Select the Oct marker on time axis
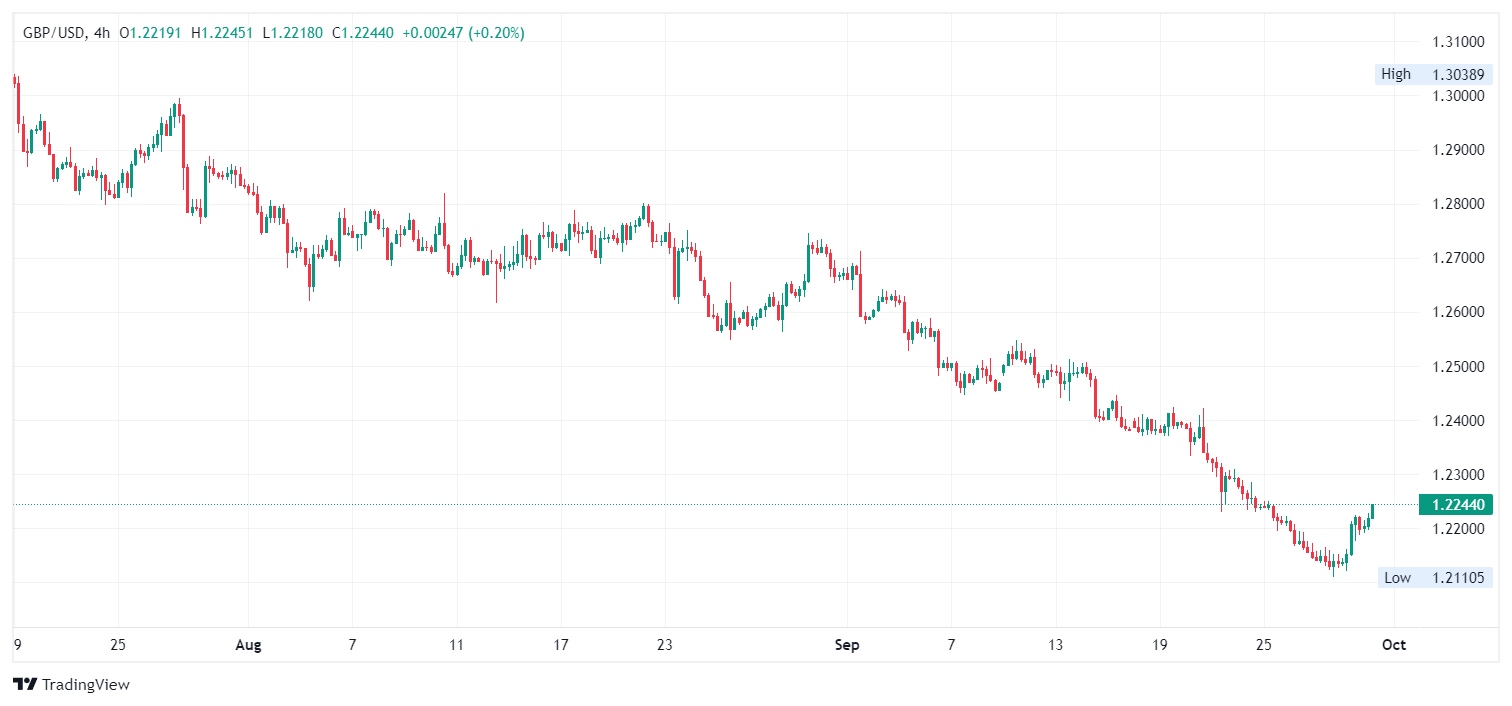Screen dimensions: 1512x706 click(x=1394, y=645)
